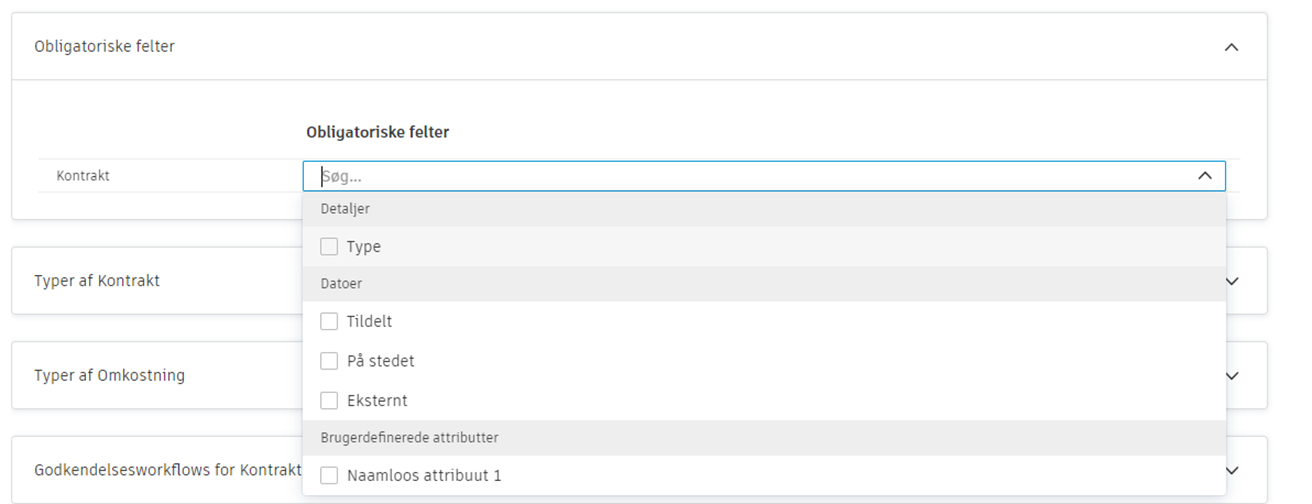Collapse the Obligatoriske felter section chevron
The image size is (1312, 504).
coord(1231,47)
